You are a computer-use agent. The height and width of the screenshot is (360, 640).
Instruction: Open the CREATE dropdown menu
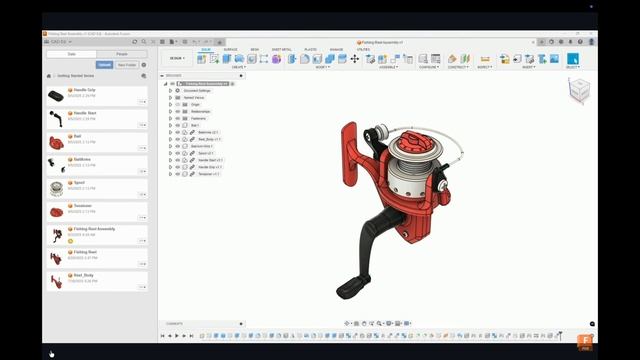(239, 67)
